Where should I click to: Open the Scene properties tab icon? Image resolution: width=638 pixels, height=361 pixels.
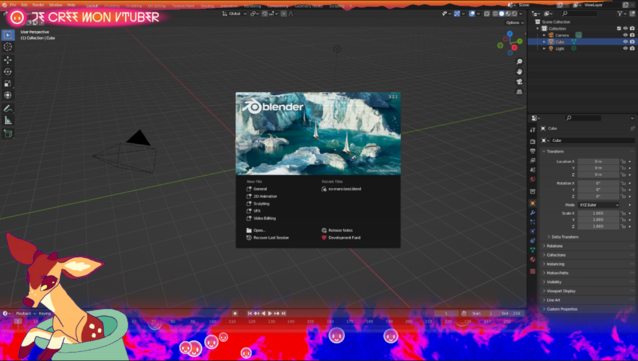(x=533, y=170)
